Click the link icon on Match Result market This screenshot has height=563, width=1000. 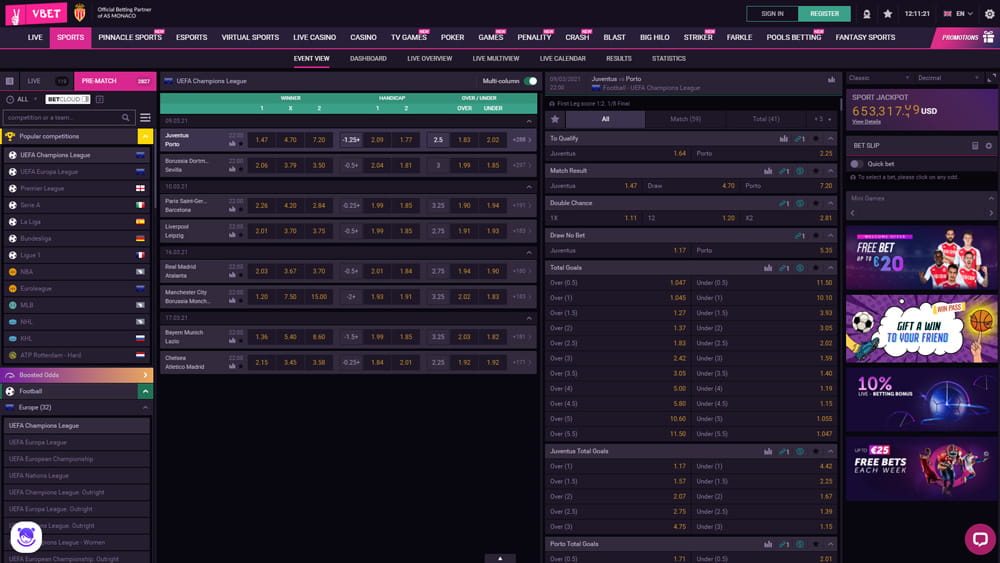click(x=784, y=171)
